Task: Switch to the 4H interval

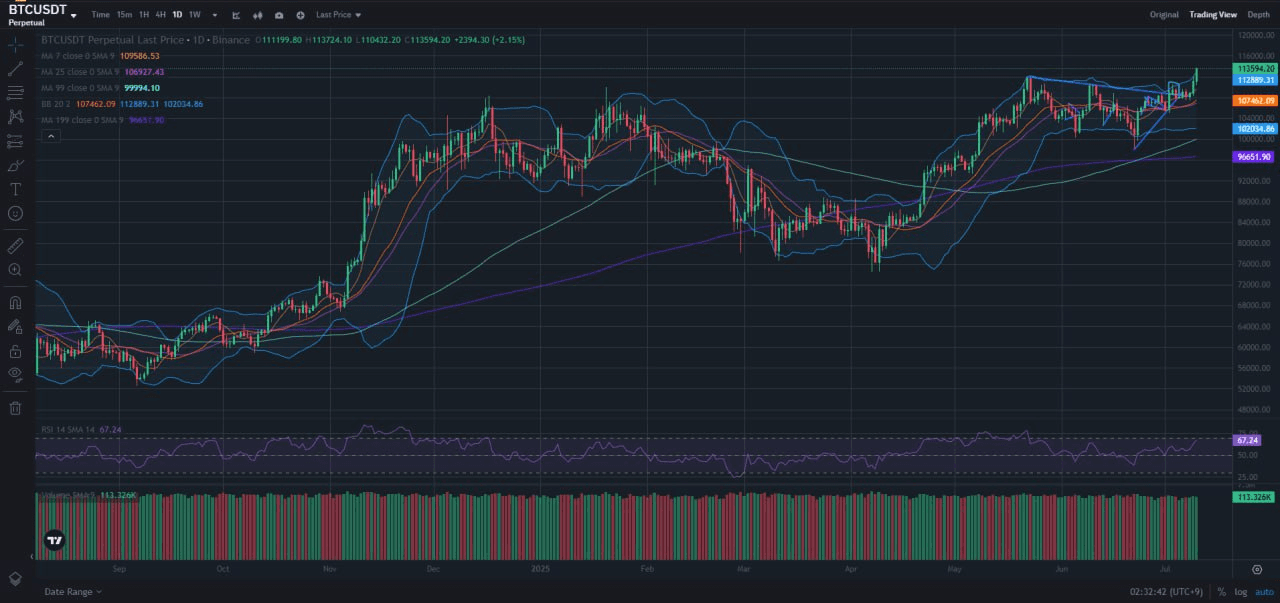Action: 160,15
